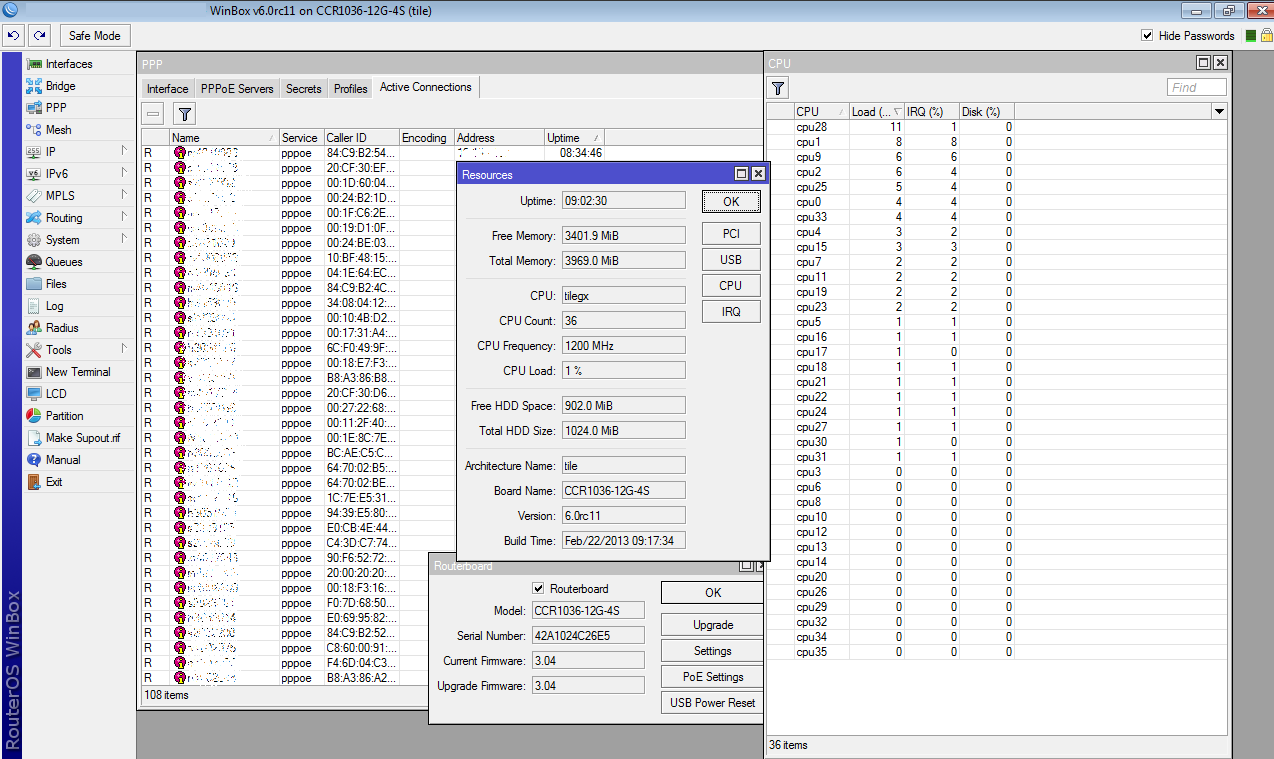Select the cpu28 row in CPU list
The height and width of the screenshot is (759, 1274).
[x=997, y=127]
